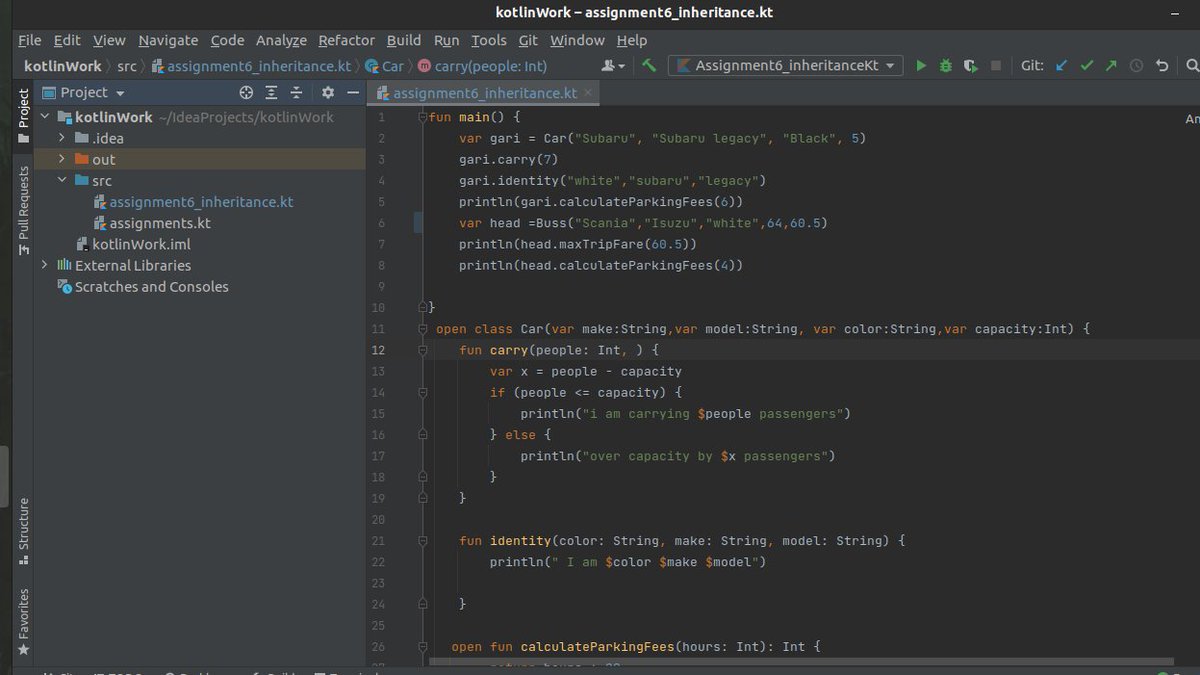Collapse the carry function on line 12
This screenshot has width=1200, height=675.
pos(422,350)
